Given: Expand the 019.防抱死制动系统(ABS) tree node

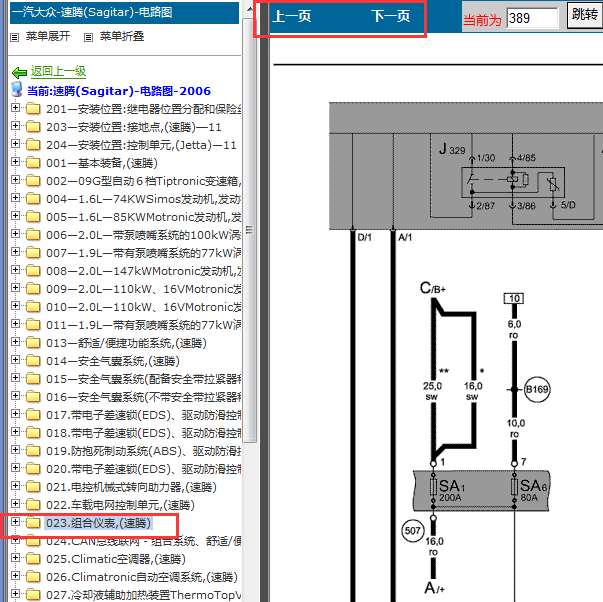Looking at the screenshot, I should coord(15,450).
